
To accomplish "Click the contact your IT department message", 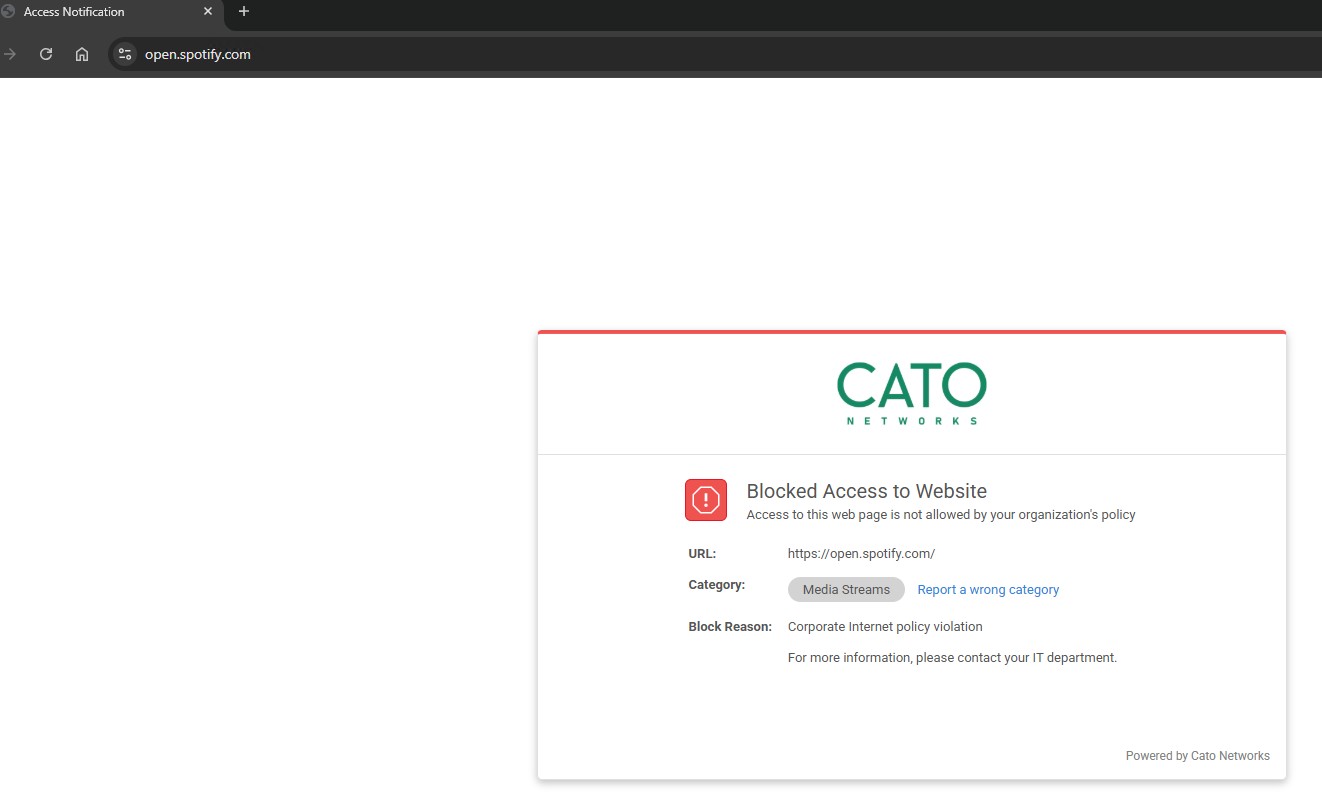I will pyautogui.click(x=952, y=658).
